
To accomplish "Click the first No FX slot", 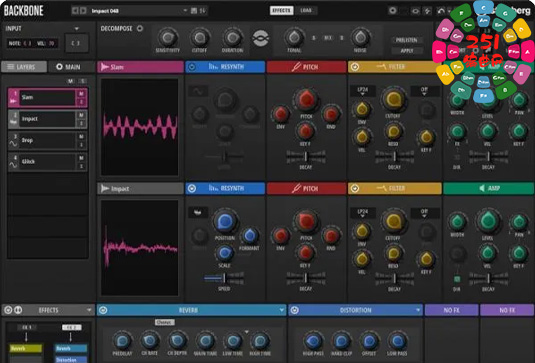I will tap(451, 310).
